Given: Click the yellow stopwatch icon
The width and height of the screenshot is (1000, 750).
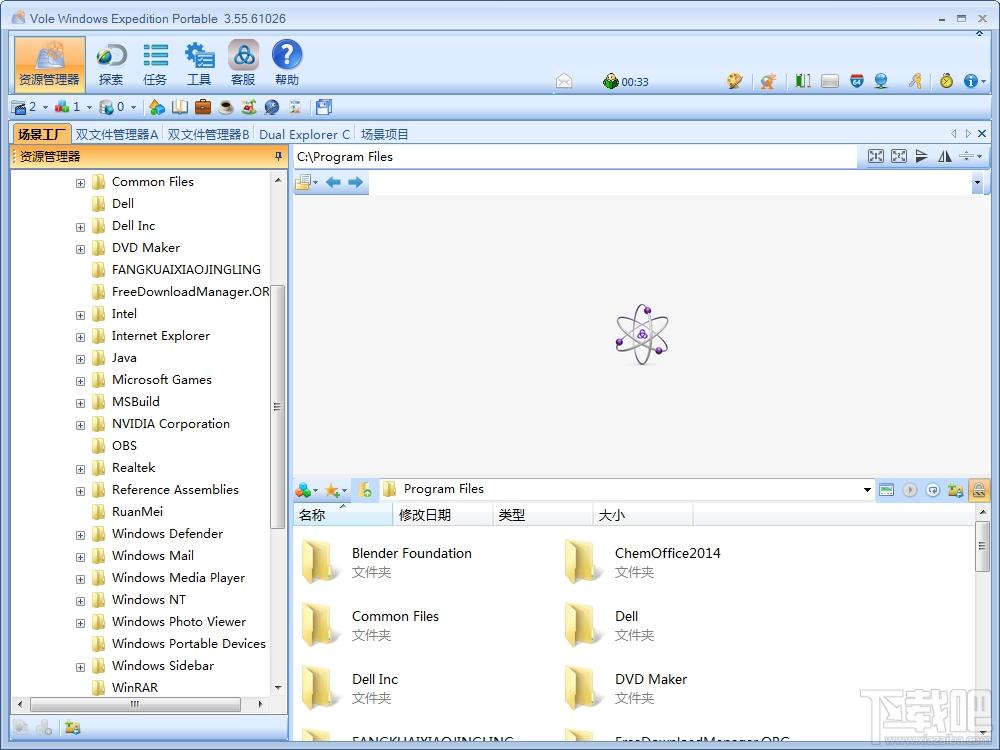Looking at the screenshot, I should [946, 81].
